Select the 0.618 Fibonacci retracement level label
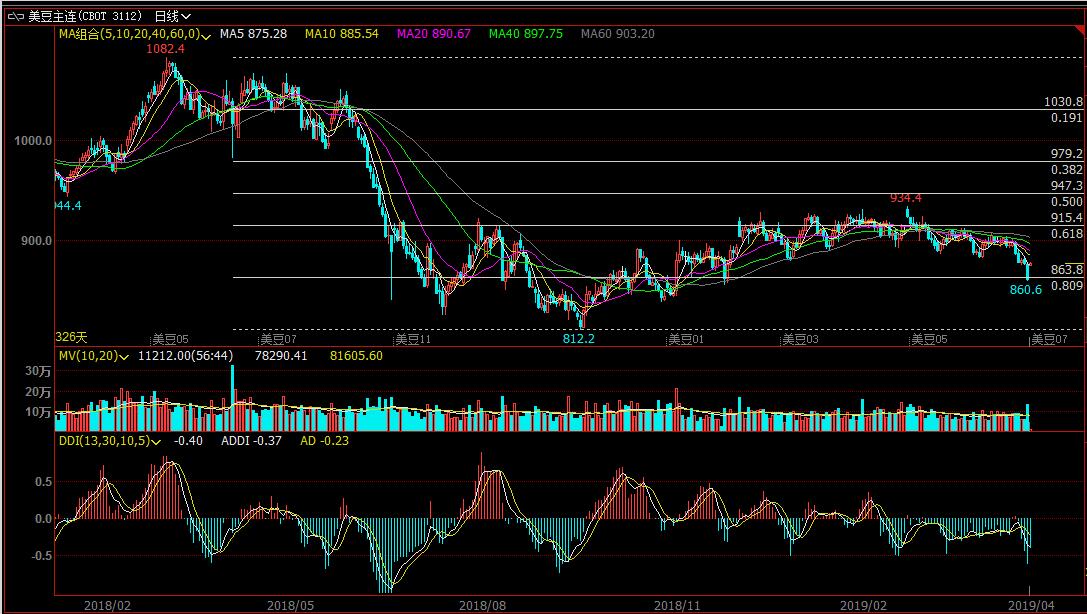The height and width of the screenshot is (614, 1087). 1067,233
